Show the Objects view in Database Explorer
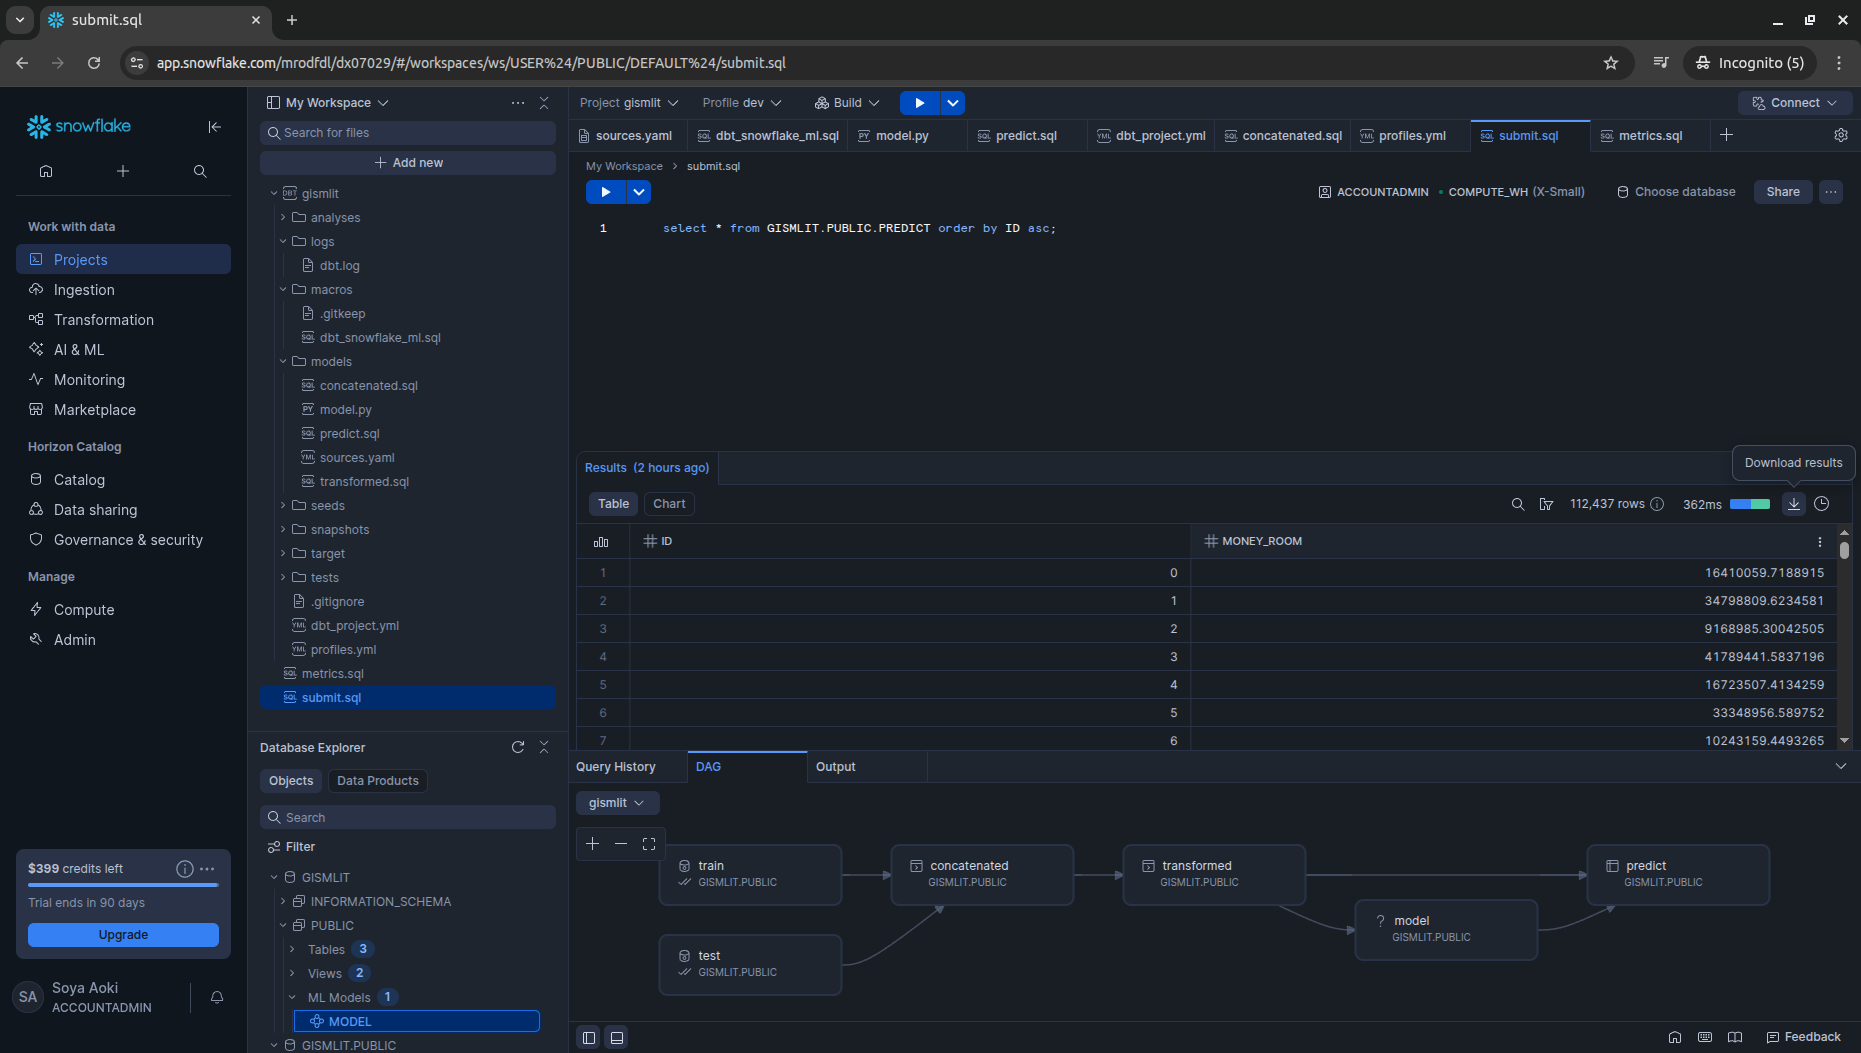Viewport: 1861px width, 1053px height. tap(291, 781)
